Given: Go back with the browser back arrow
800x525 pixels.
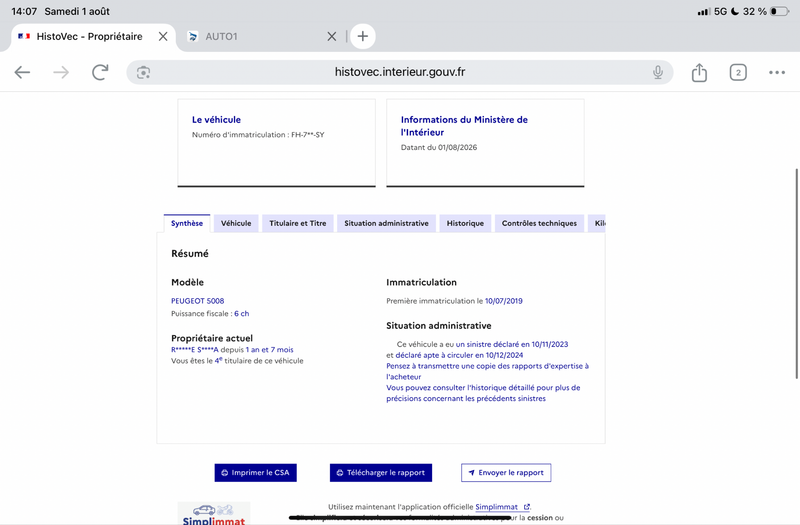Looking at the screenshot, I should point(22,72).
